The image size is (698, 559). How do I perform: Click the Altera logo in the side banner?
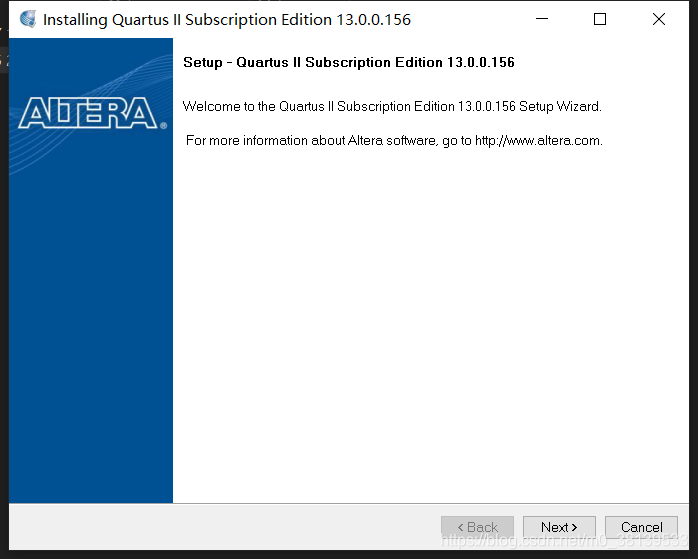[92, 113]
